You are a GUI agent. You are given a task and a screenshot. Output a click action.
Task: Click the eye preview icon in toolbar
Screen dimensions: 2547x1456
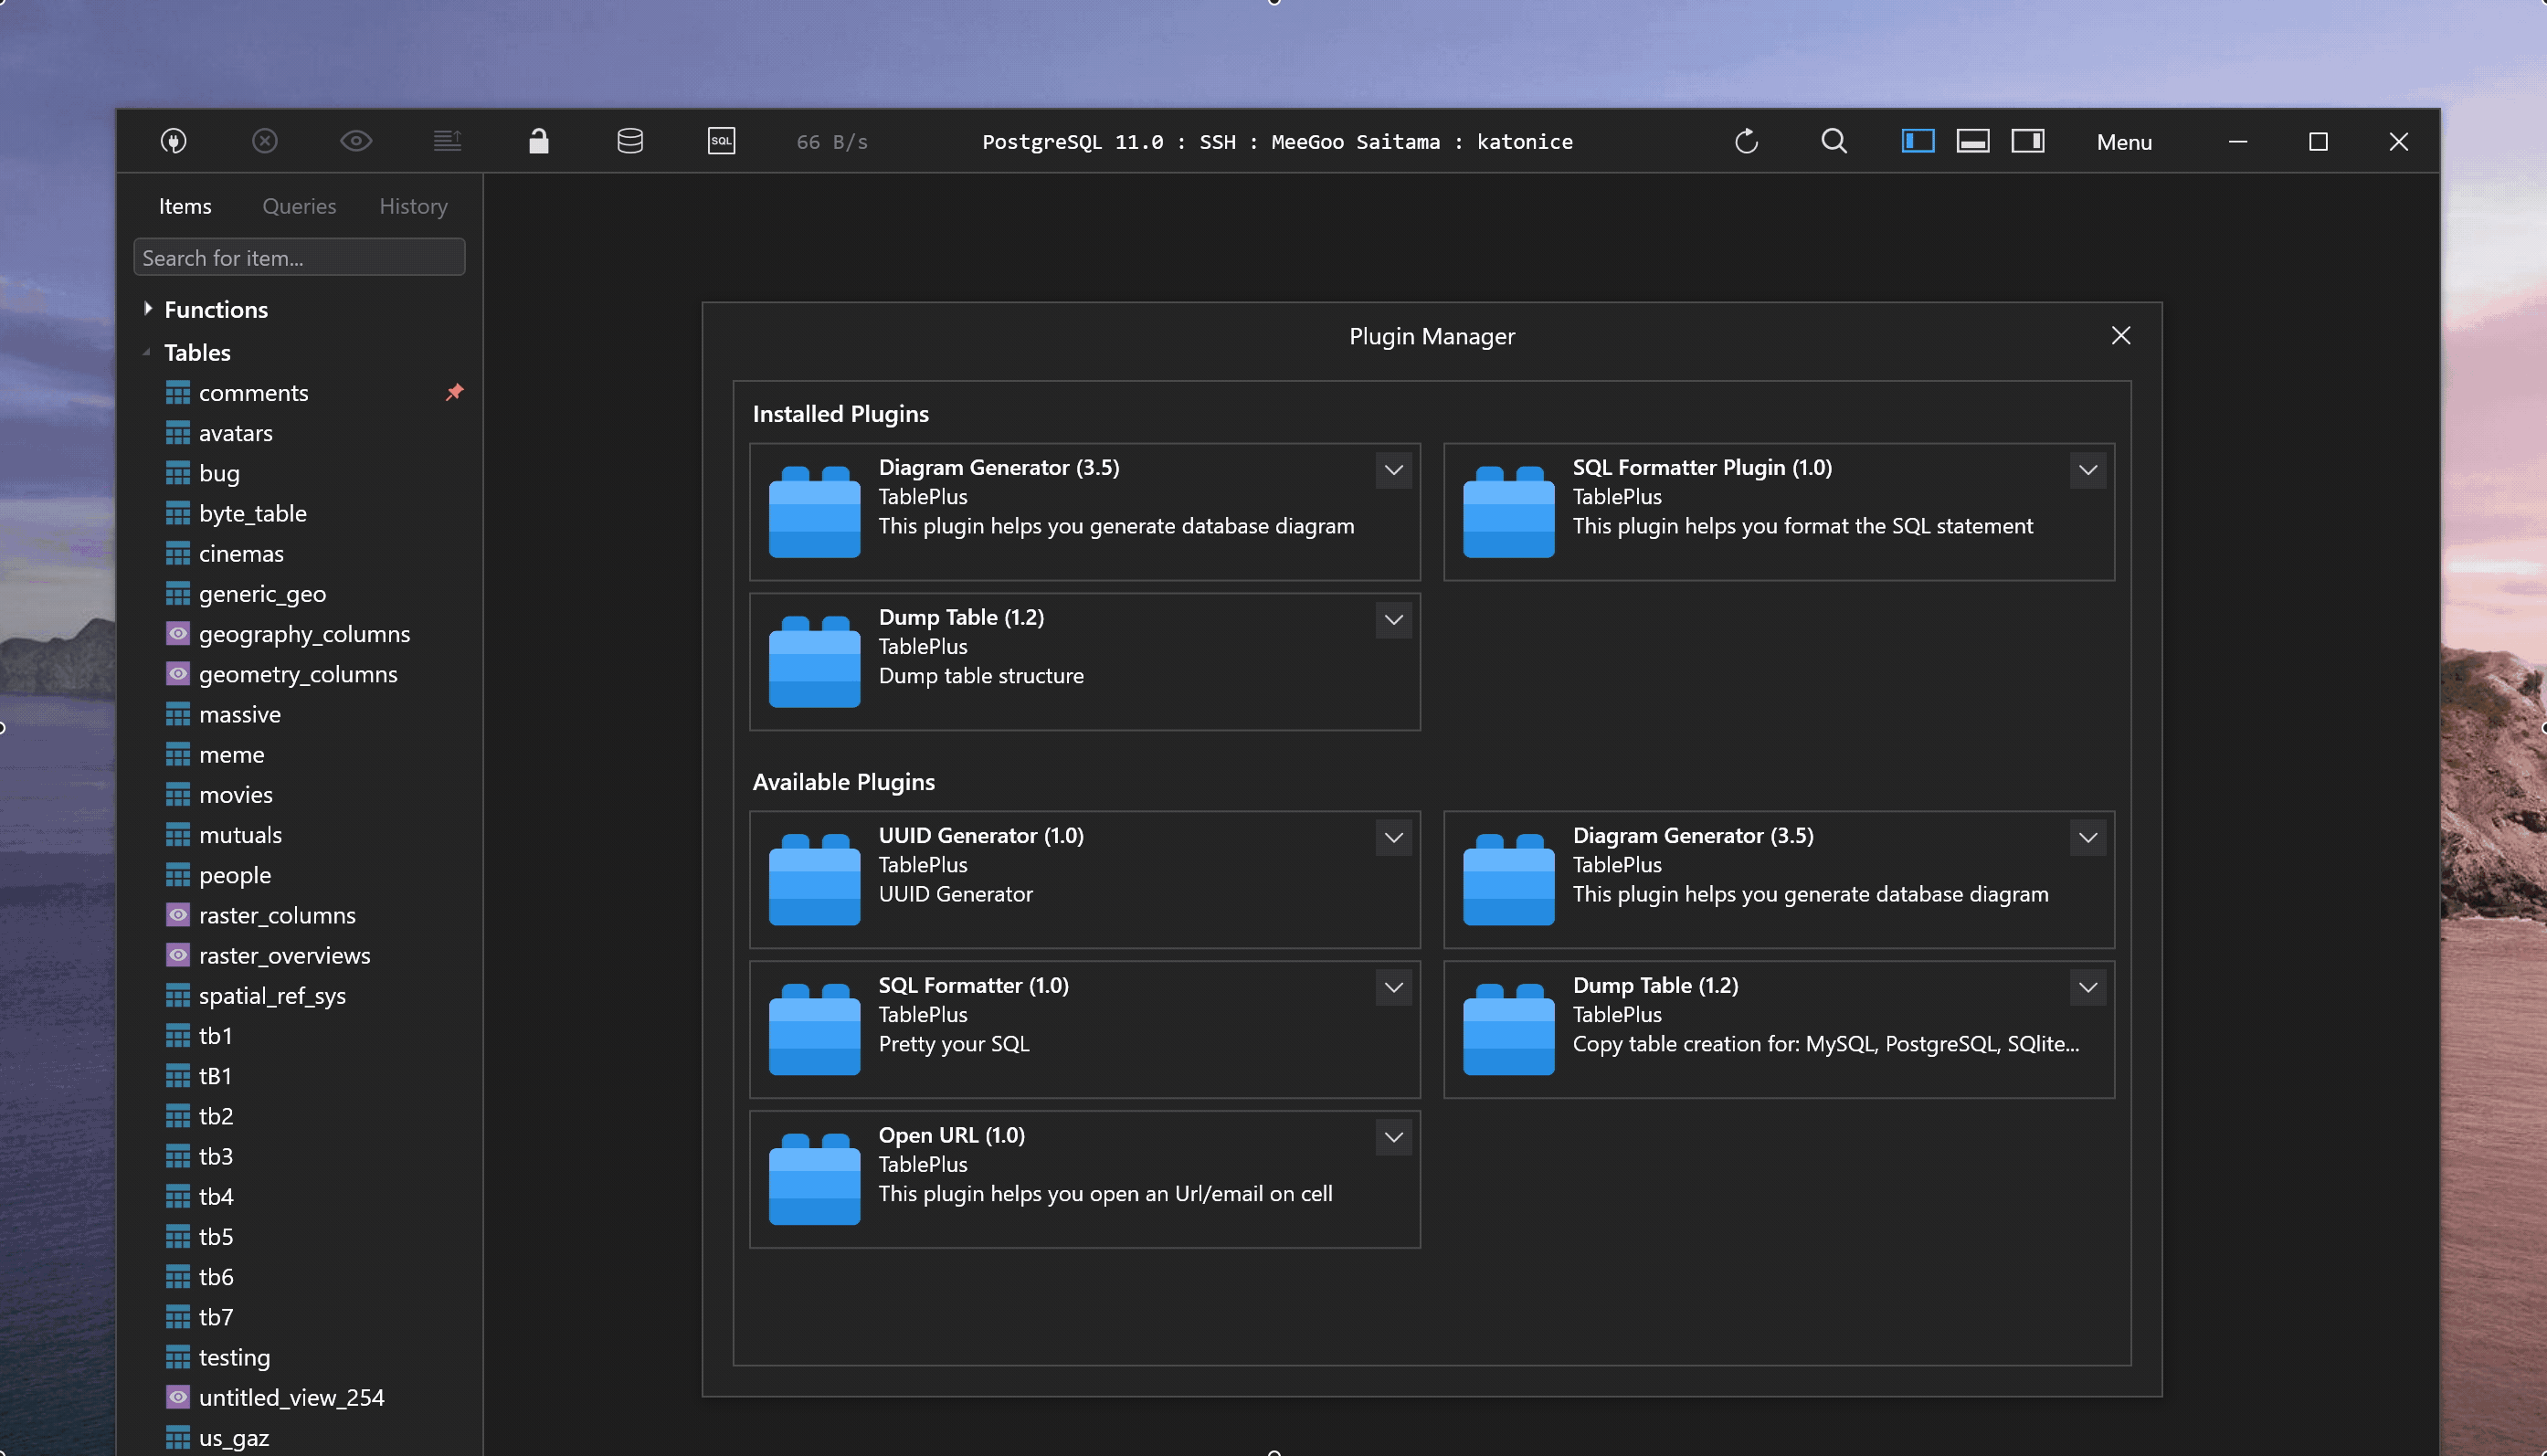click(356, 141)
